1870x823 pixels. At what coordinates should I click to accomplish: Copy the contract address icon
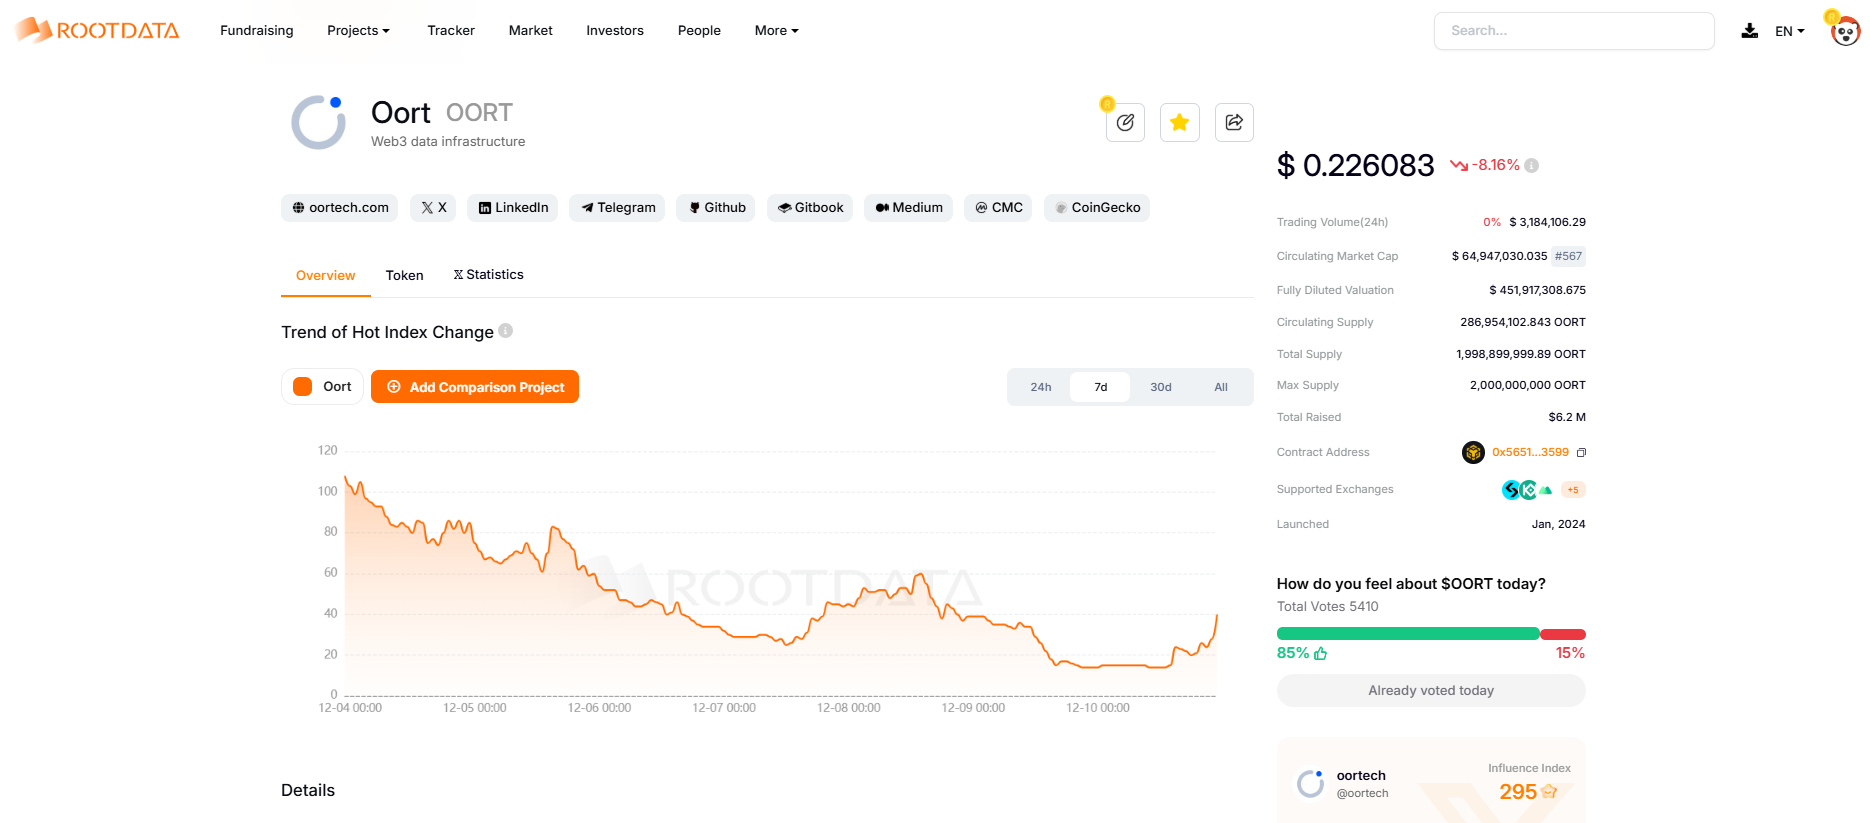pyautogui.click(x=1581, y=453)
